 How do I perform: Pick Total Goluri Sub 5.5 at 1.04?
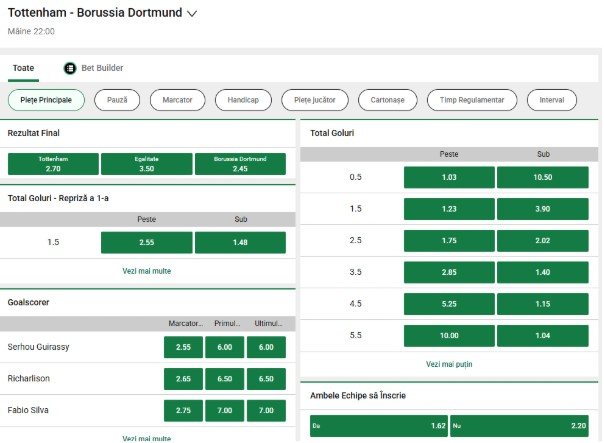coord(543,336)
